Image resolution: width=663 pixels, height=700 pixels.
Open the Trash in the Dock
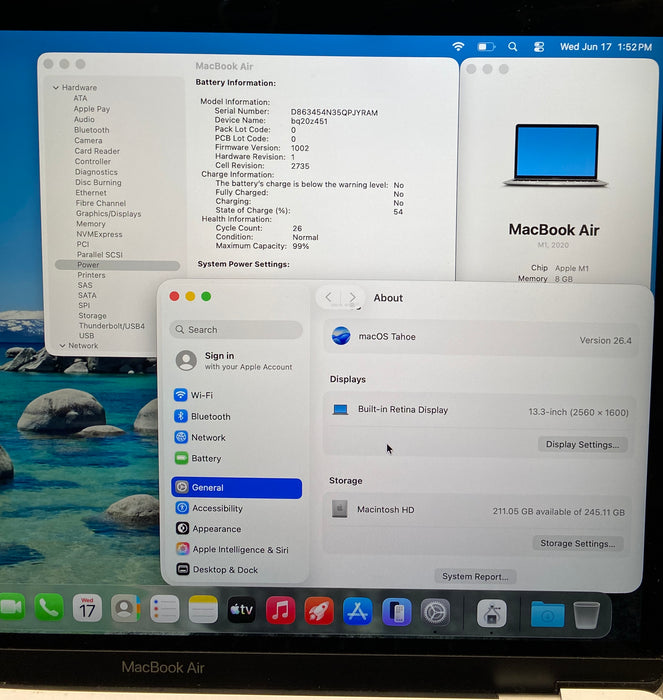pyautogui.click(x=586, y=614)
